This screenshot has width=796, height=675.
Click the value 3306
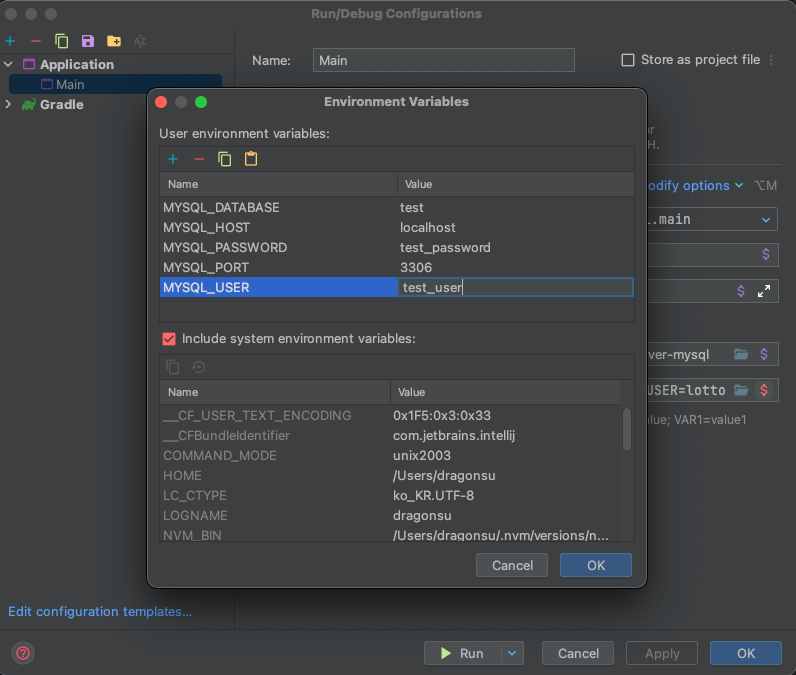point(416,267)
